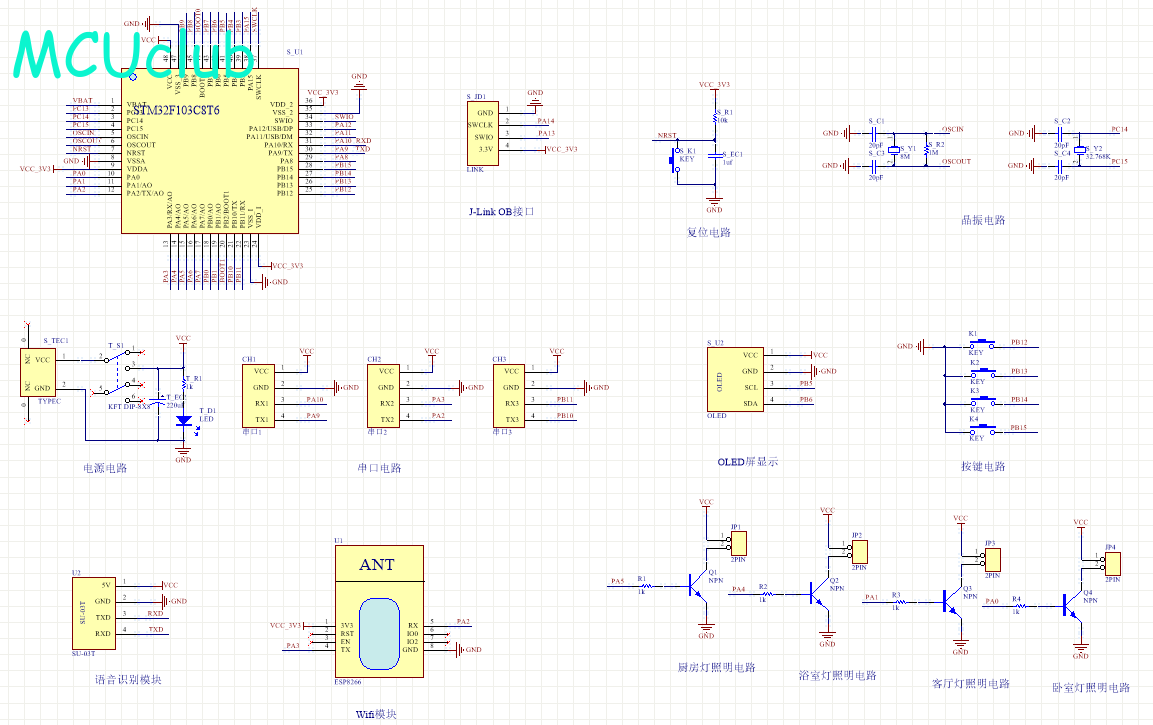The width and height of the screenshot is (1153, 725).
Task: Click the '浴室灯照明电路' label
Action: tap(838, 675)
